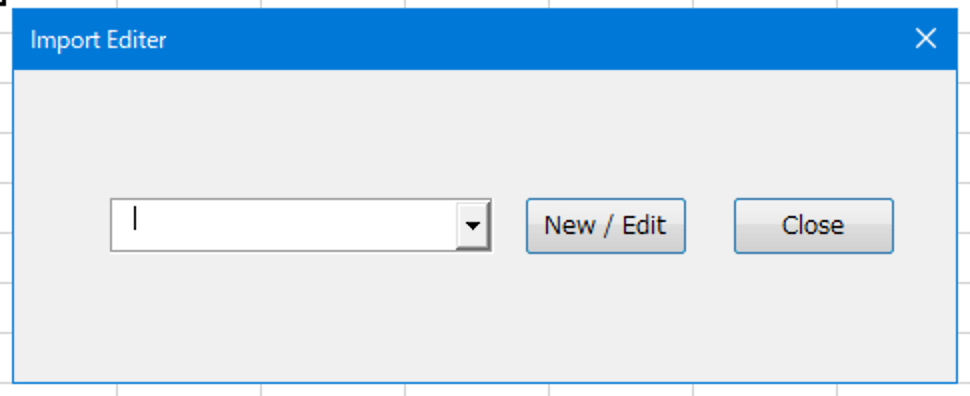Expand the combo box dropdown arrow
The width and height of the screenshot is (970, 396).
click(473, 225)
